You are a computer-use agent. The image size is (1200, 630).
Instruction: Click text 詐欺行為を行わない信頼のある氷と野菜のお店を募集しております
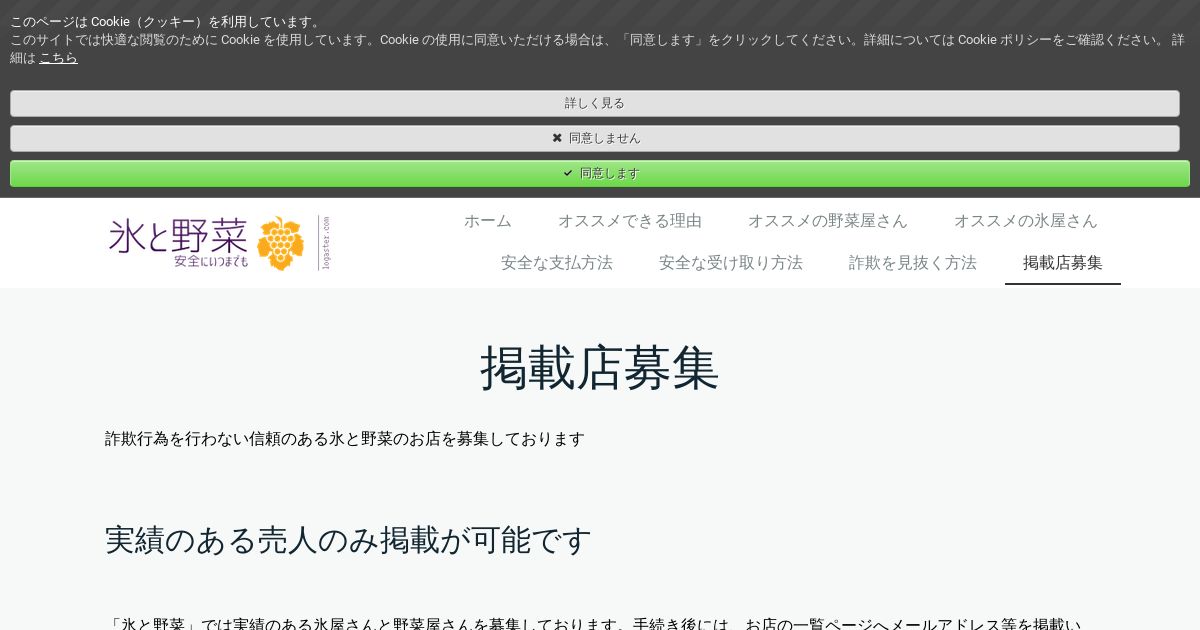click(345, 439)
